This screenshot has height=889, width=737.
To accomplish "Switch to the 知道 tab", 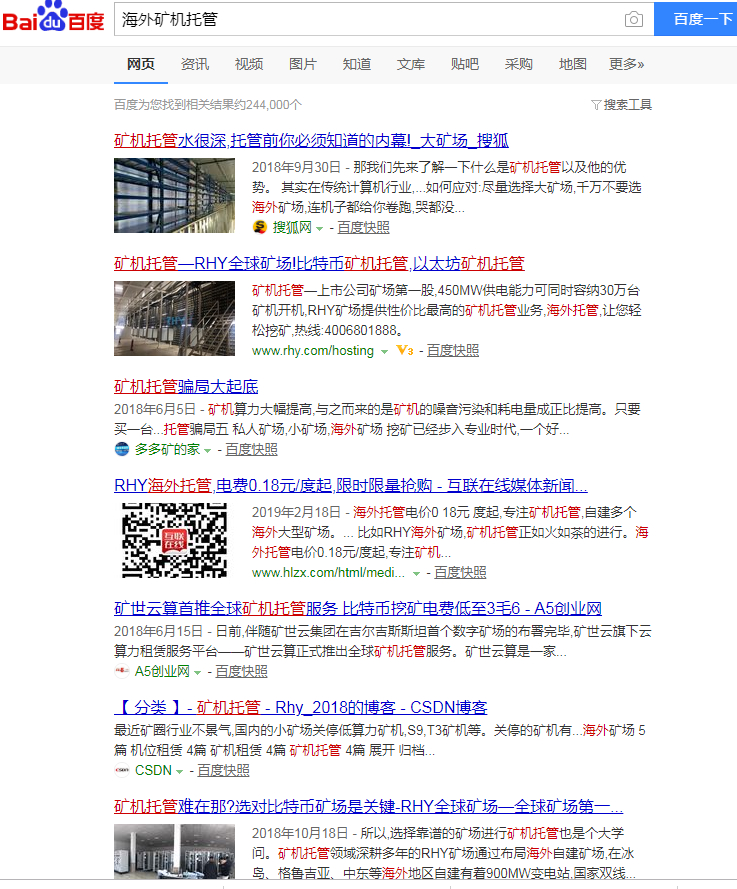I will point(357,64).
